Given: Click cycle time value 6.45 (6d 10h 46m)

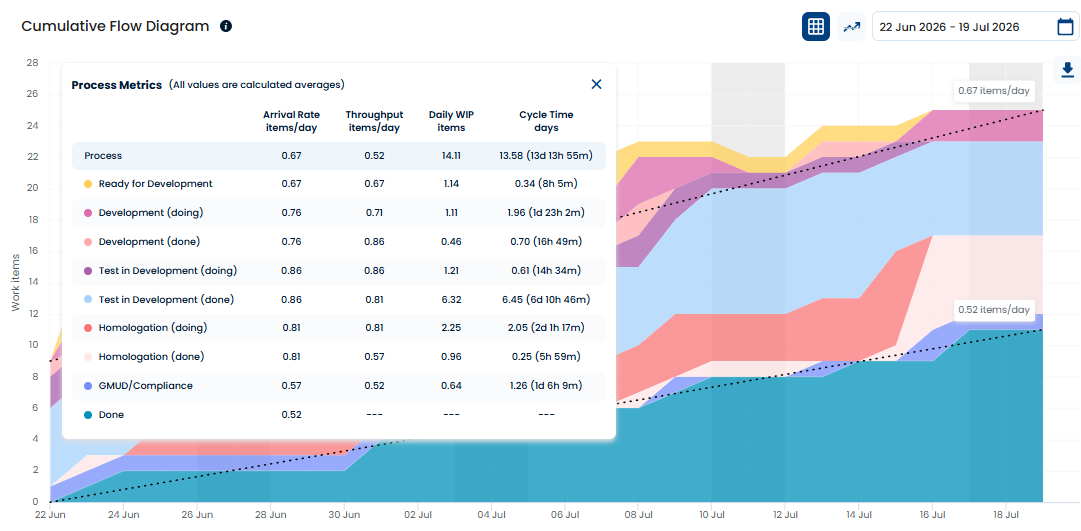Looking at the screenshot, I should point(546,300).
